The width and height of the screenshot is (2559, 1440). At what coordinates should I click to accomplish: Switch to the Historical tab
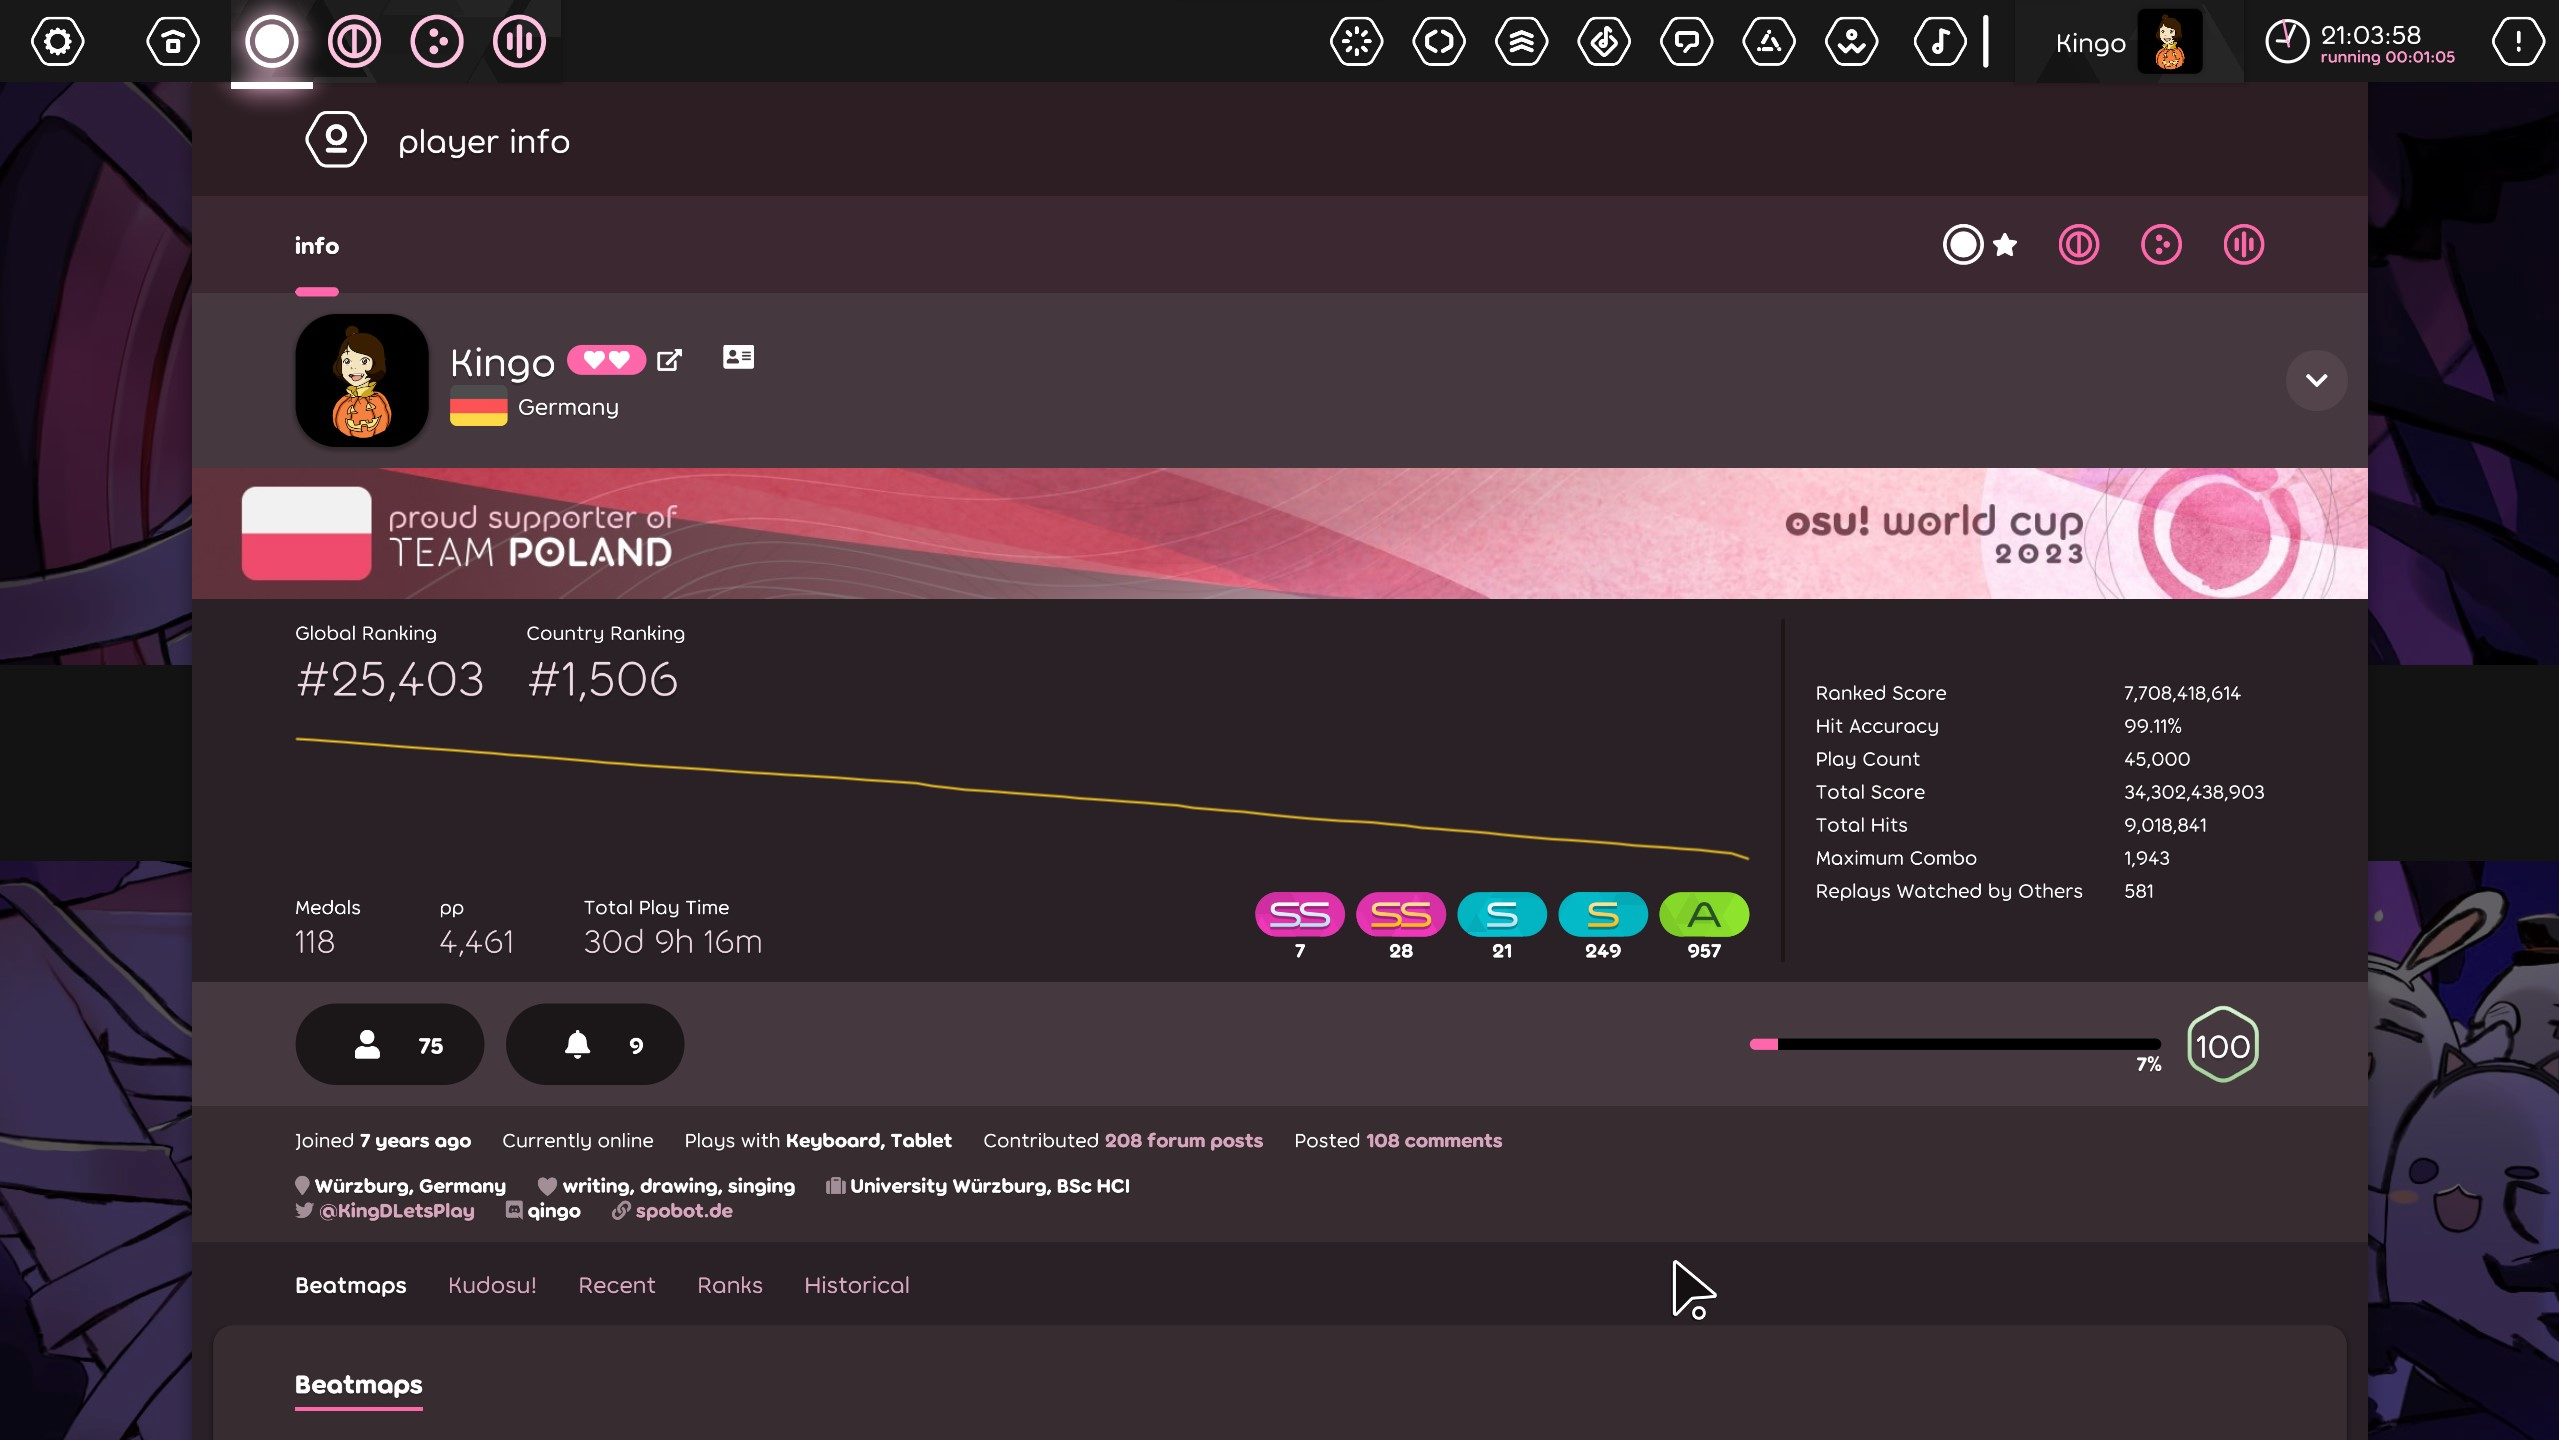pos(855,1285)
